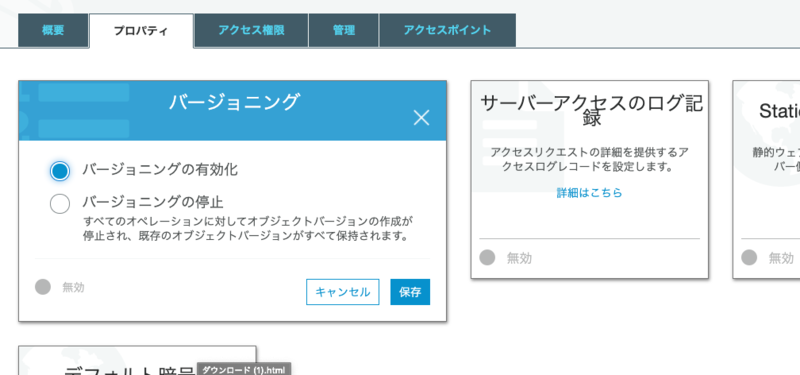Viewport: 800px width, 375px height.
Task: Click the アクセスログレコードを設定します description text
Action: (x=589, y=159)
